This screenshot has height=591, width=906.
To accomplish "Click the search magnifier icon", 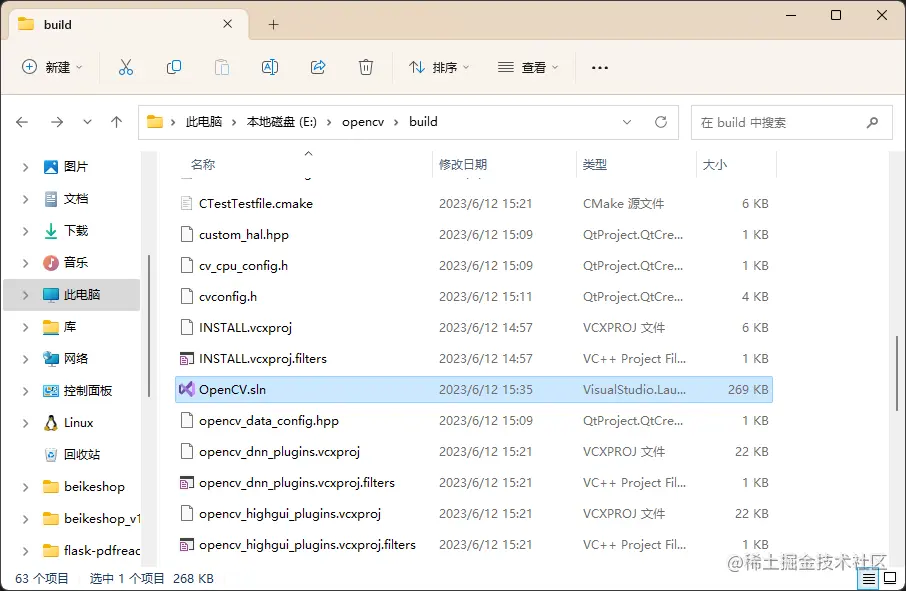I will click(872, 122).
